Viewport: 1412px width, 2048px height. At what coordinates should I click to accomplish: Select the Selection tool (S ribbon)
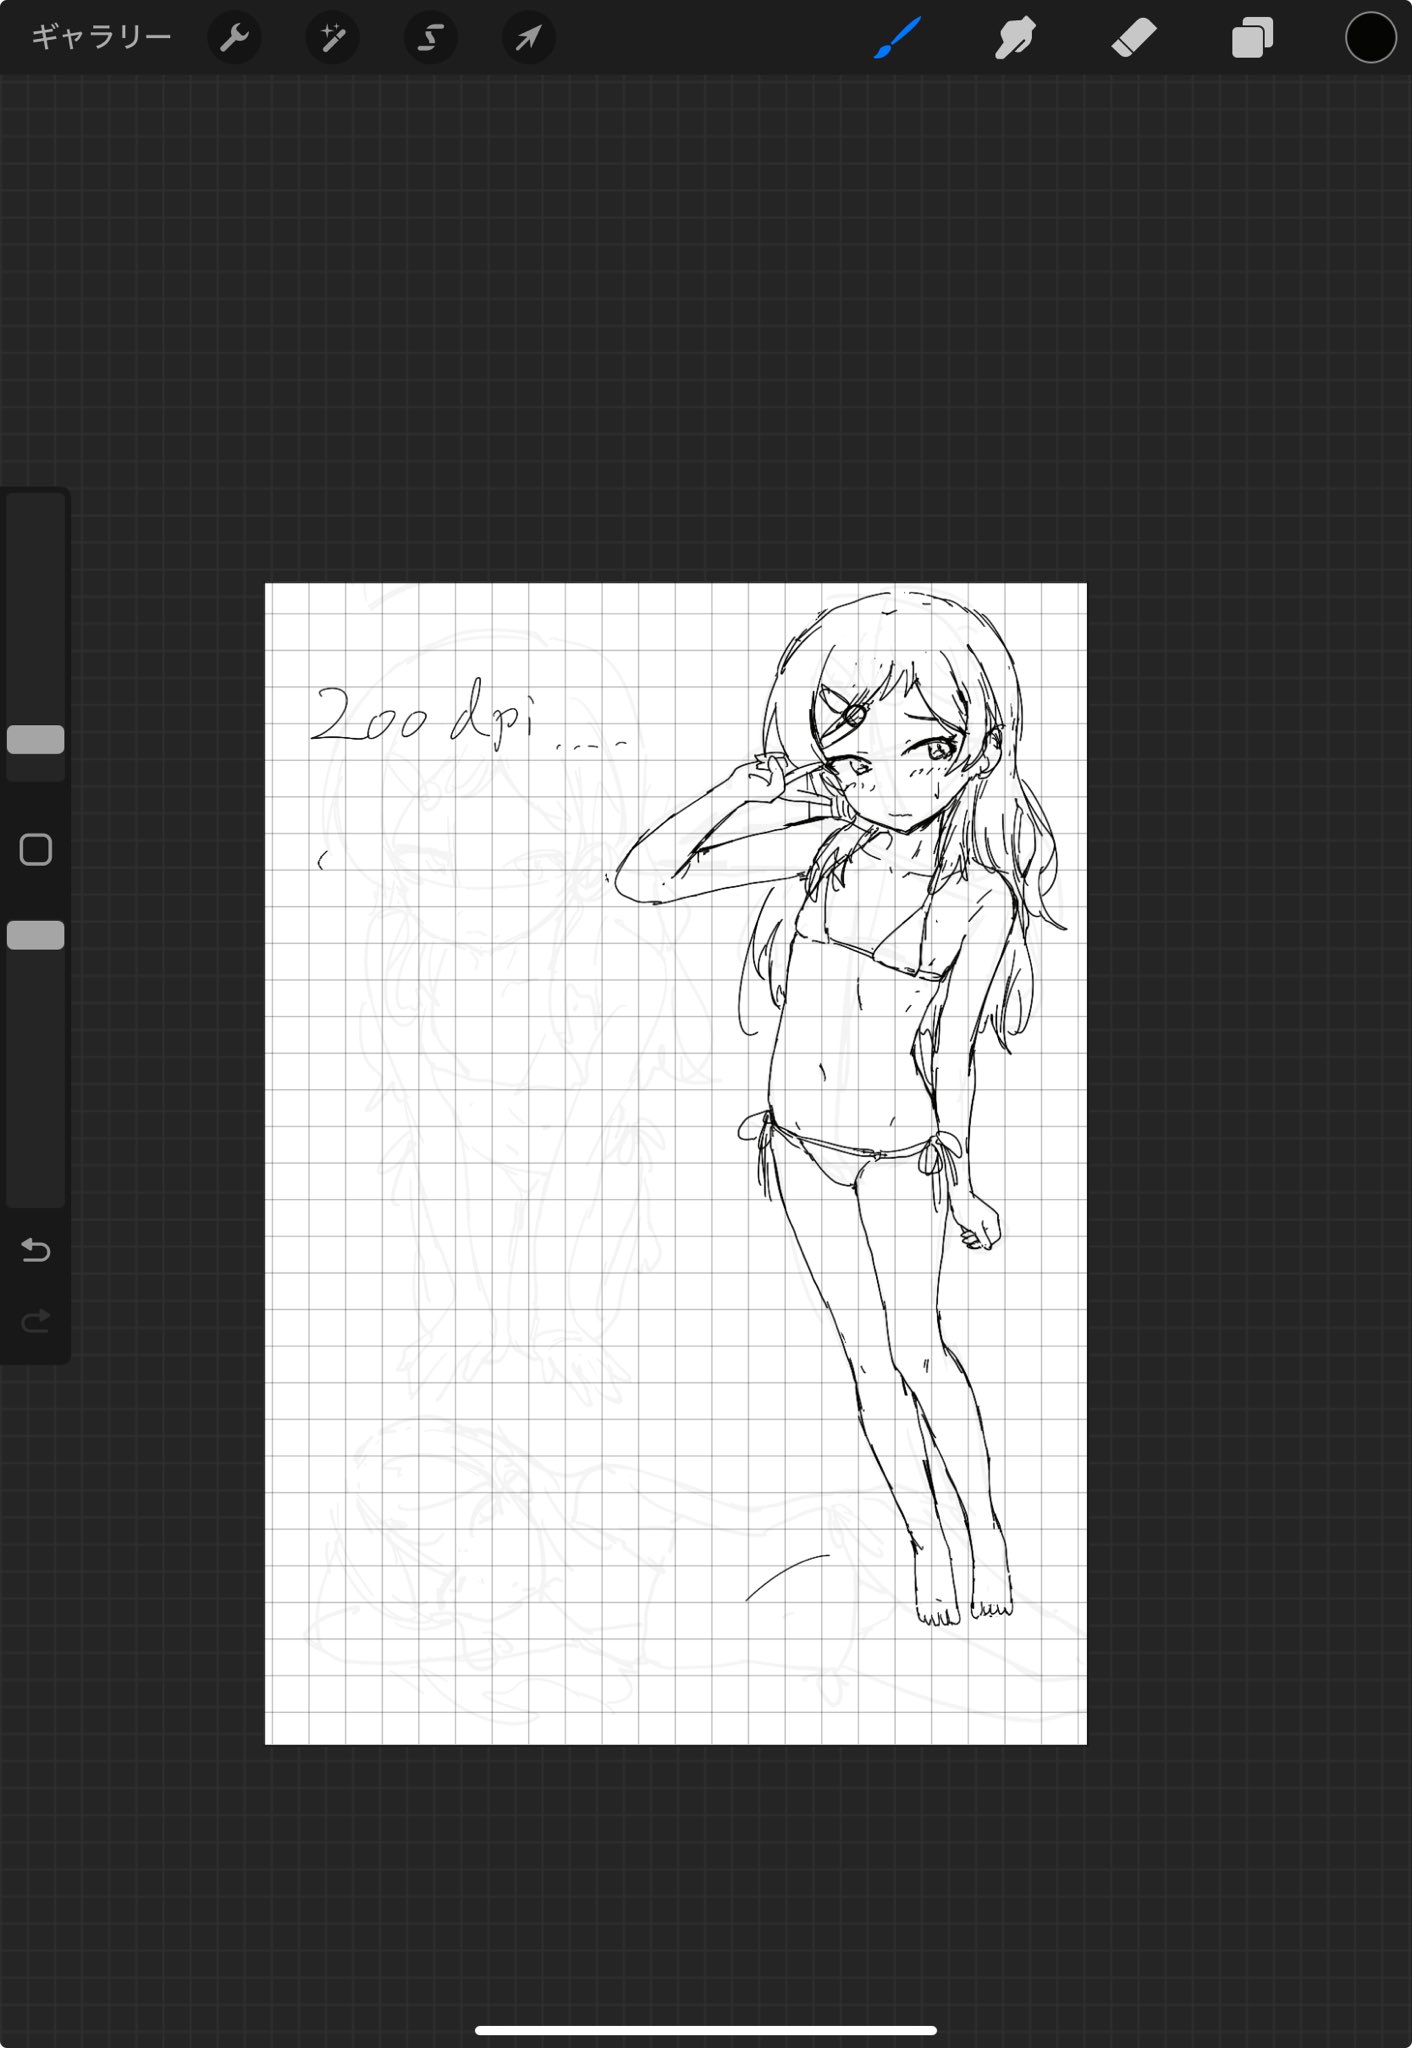[x=430, y=38]
